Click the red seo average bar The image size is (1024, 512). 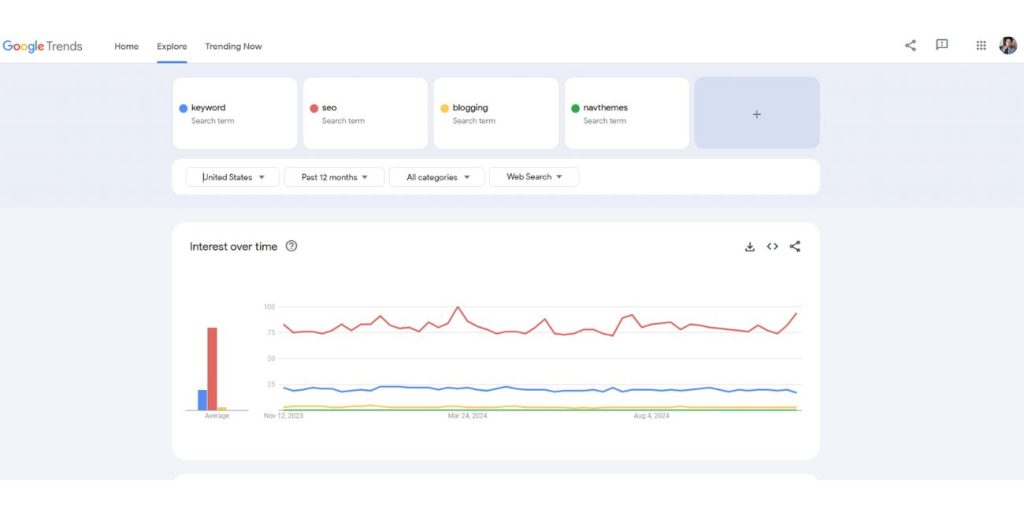(212, 369)
